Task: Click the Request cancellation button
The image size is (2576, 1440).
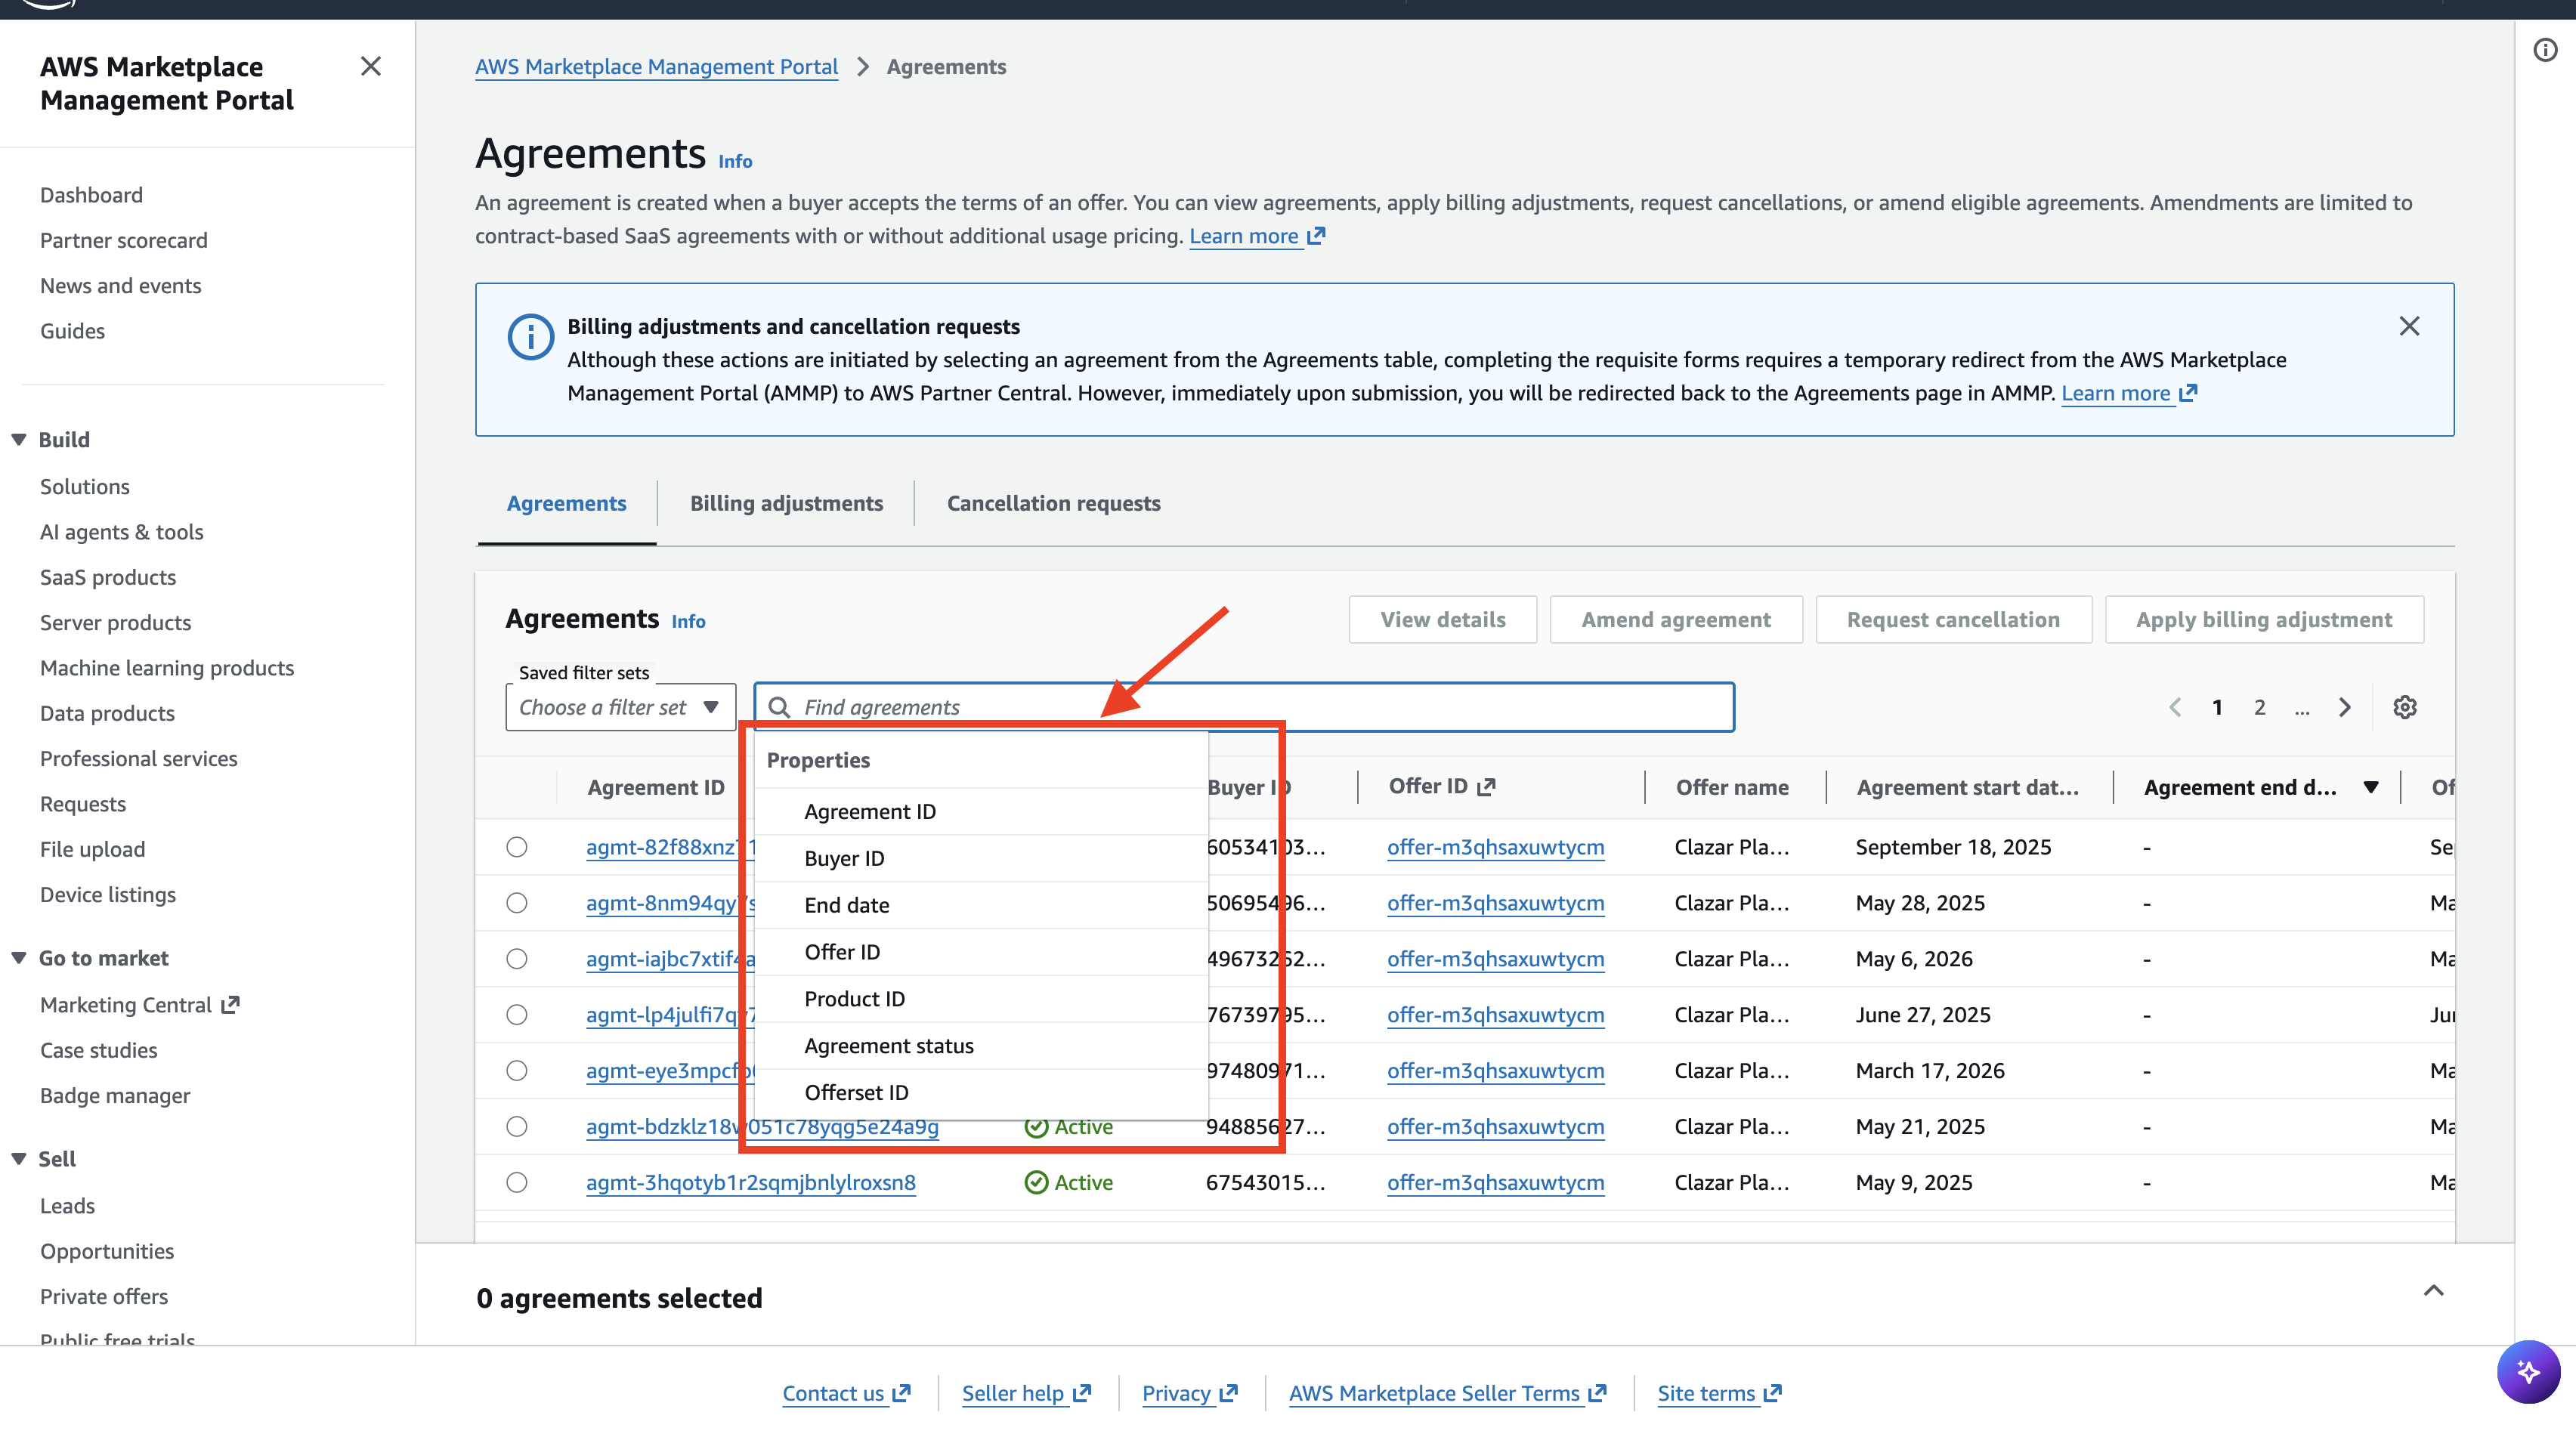Action: click(1953, 619)
